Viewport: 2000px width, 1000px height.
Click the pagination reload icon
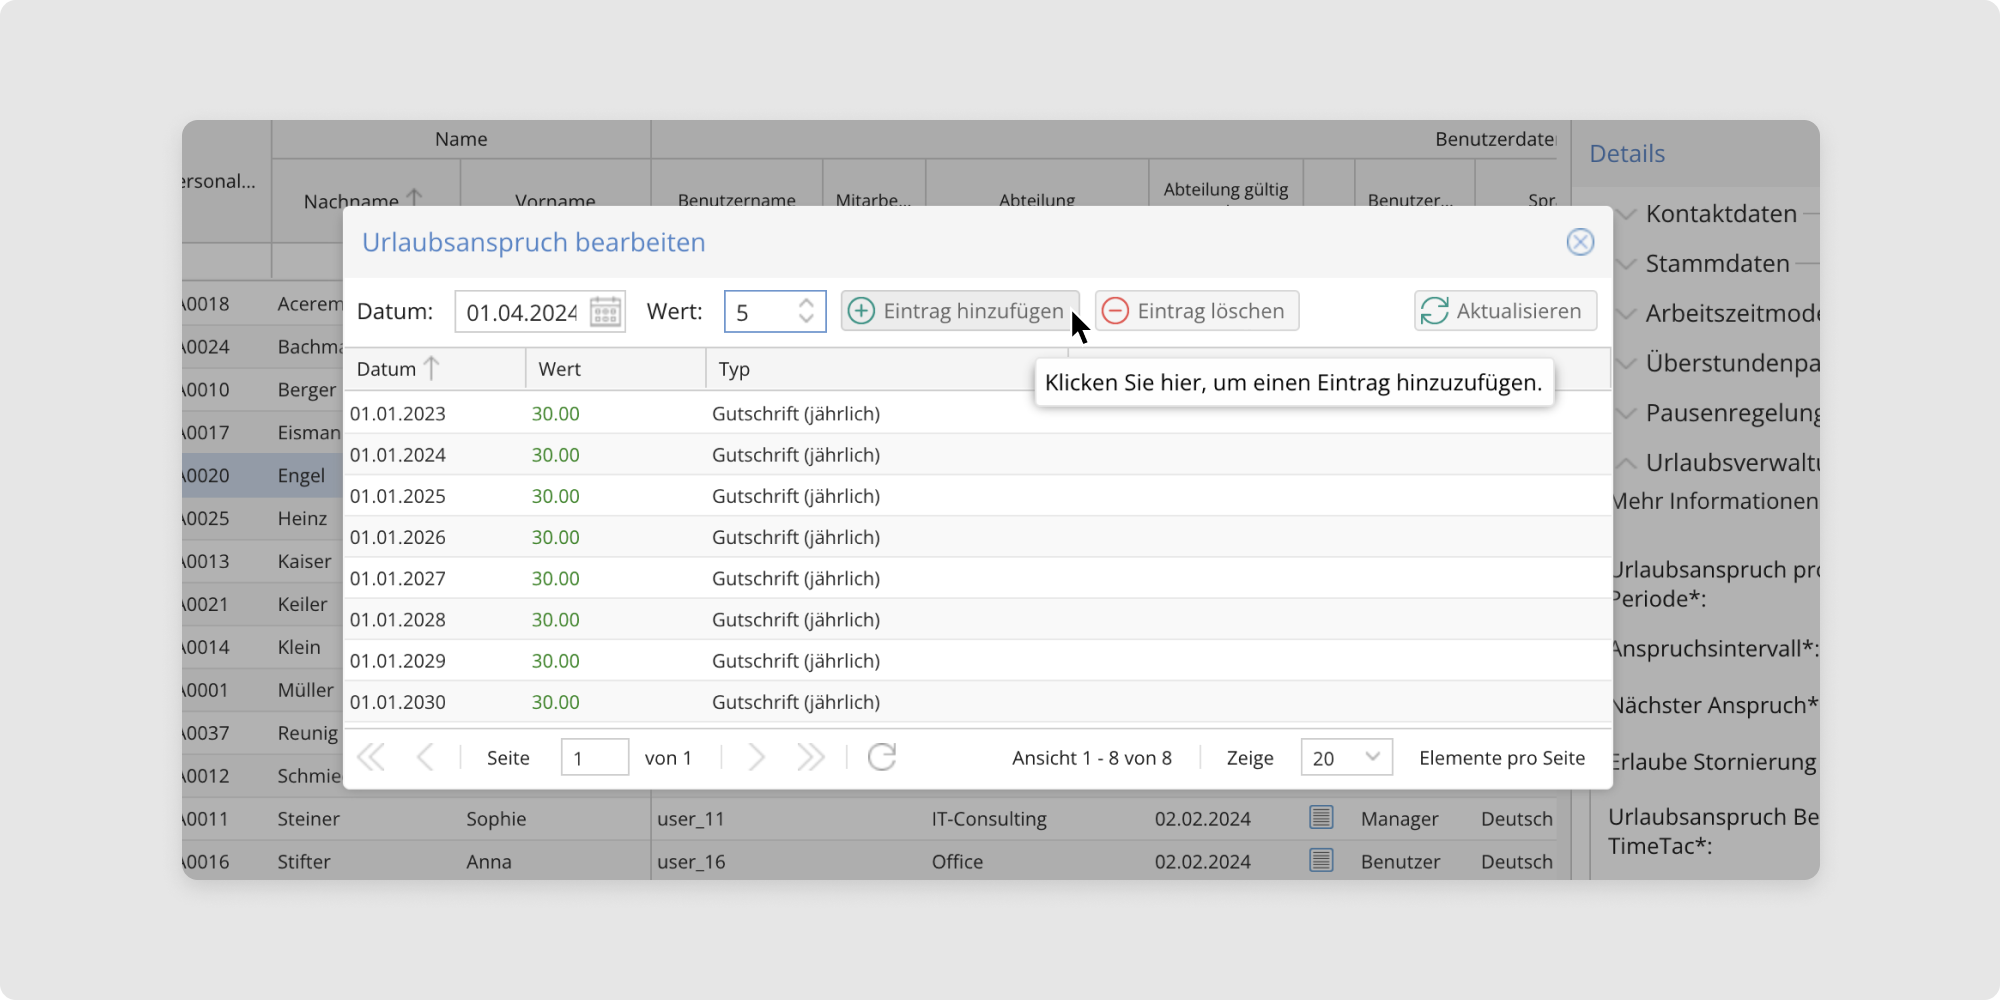click(882, 758)
